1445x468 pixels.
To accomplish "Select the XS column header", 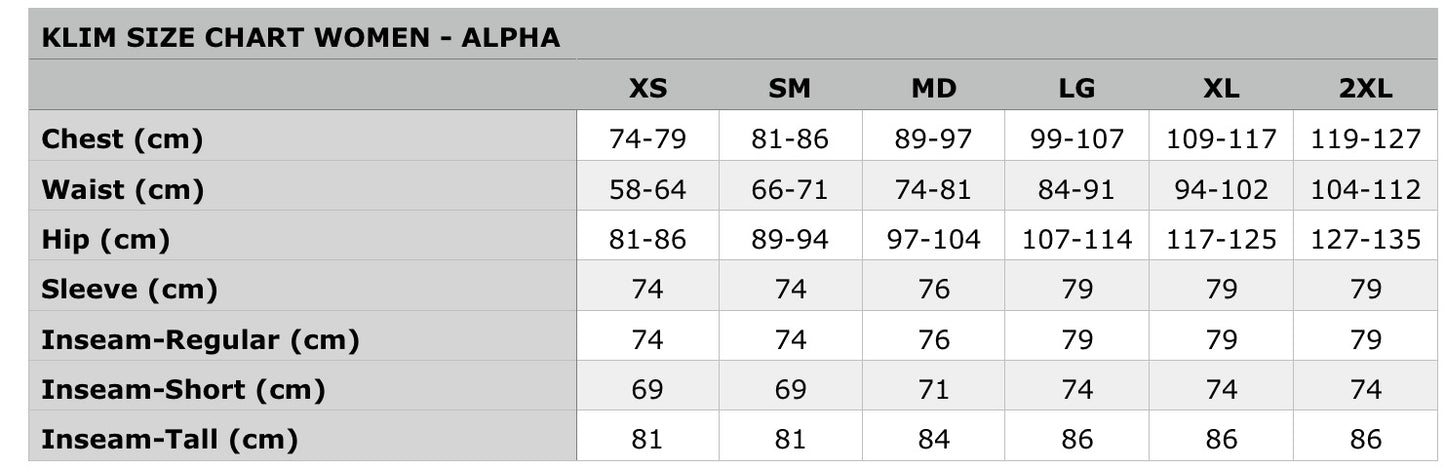I will click(x=647, y=88).
